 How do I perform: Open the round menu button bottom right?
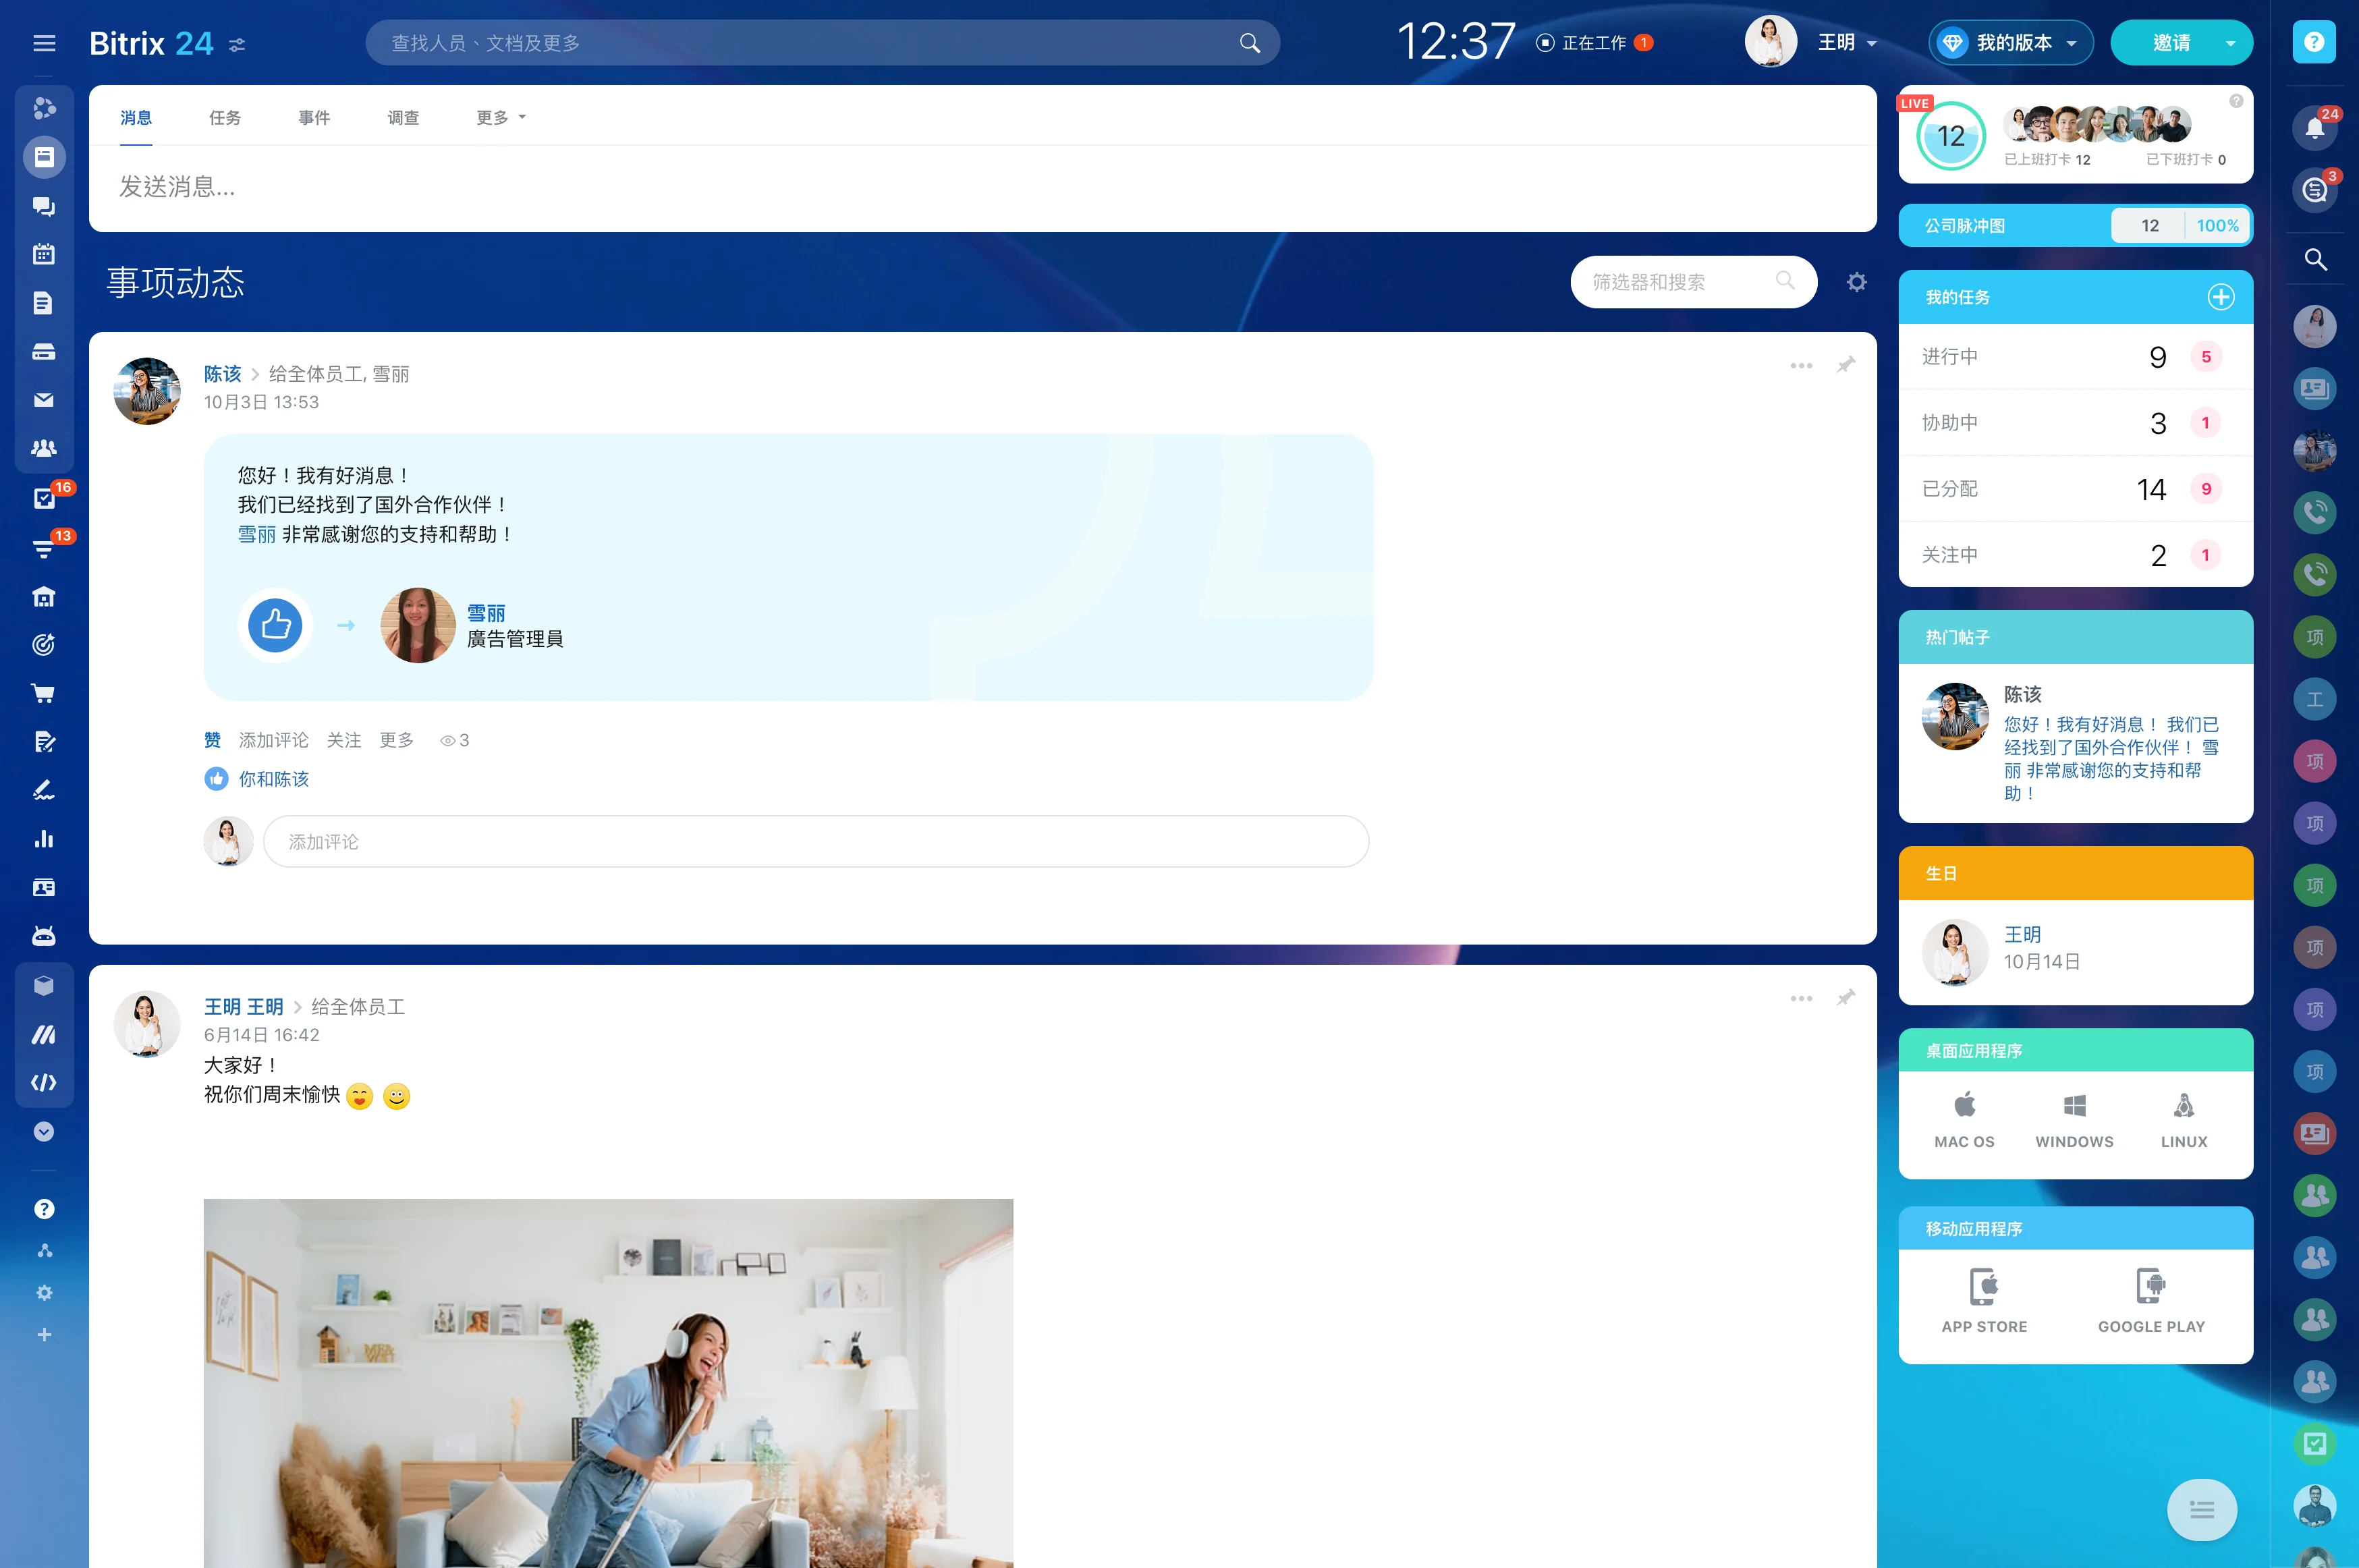(2201, 1510)
